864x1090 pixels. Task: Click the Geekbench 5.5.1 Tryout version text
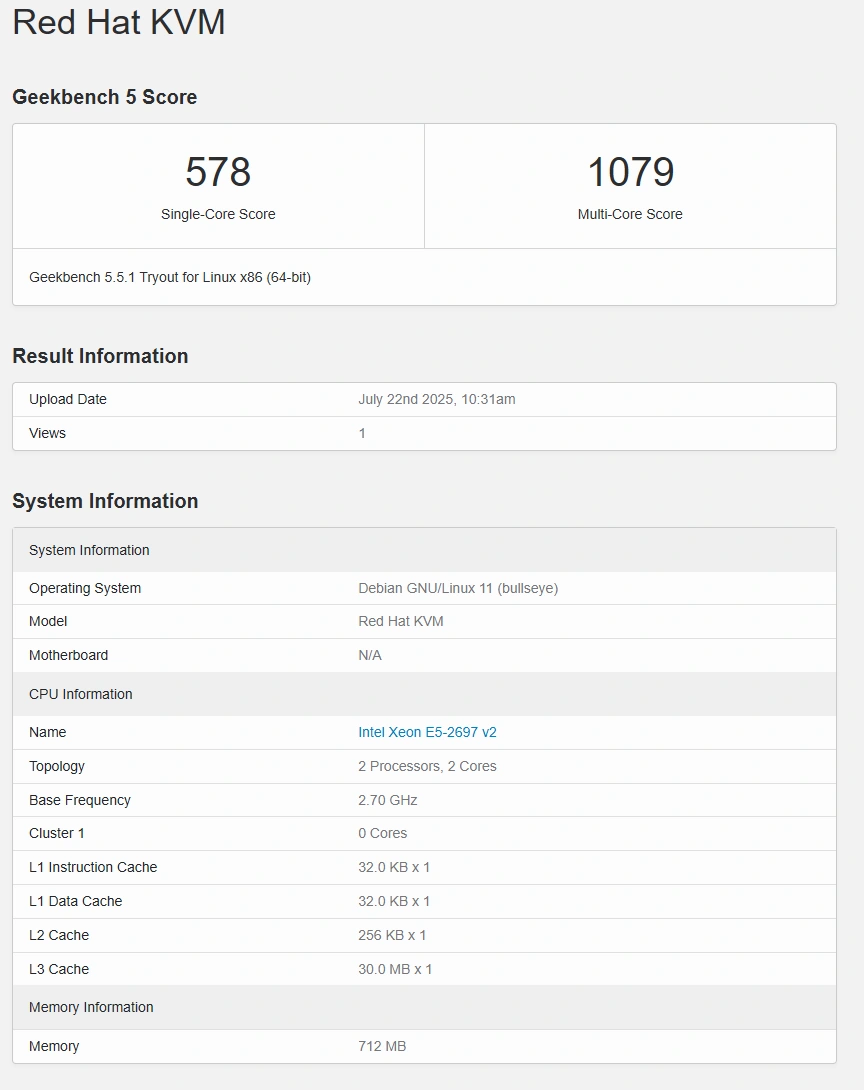[x=170, y=277]
